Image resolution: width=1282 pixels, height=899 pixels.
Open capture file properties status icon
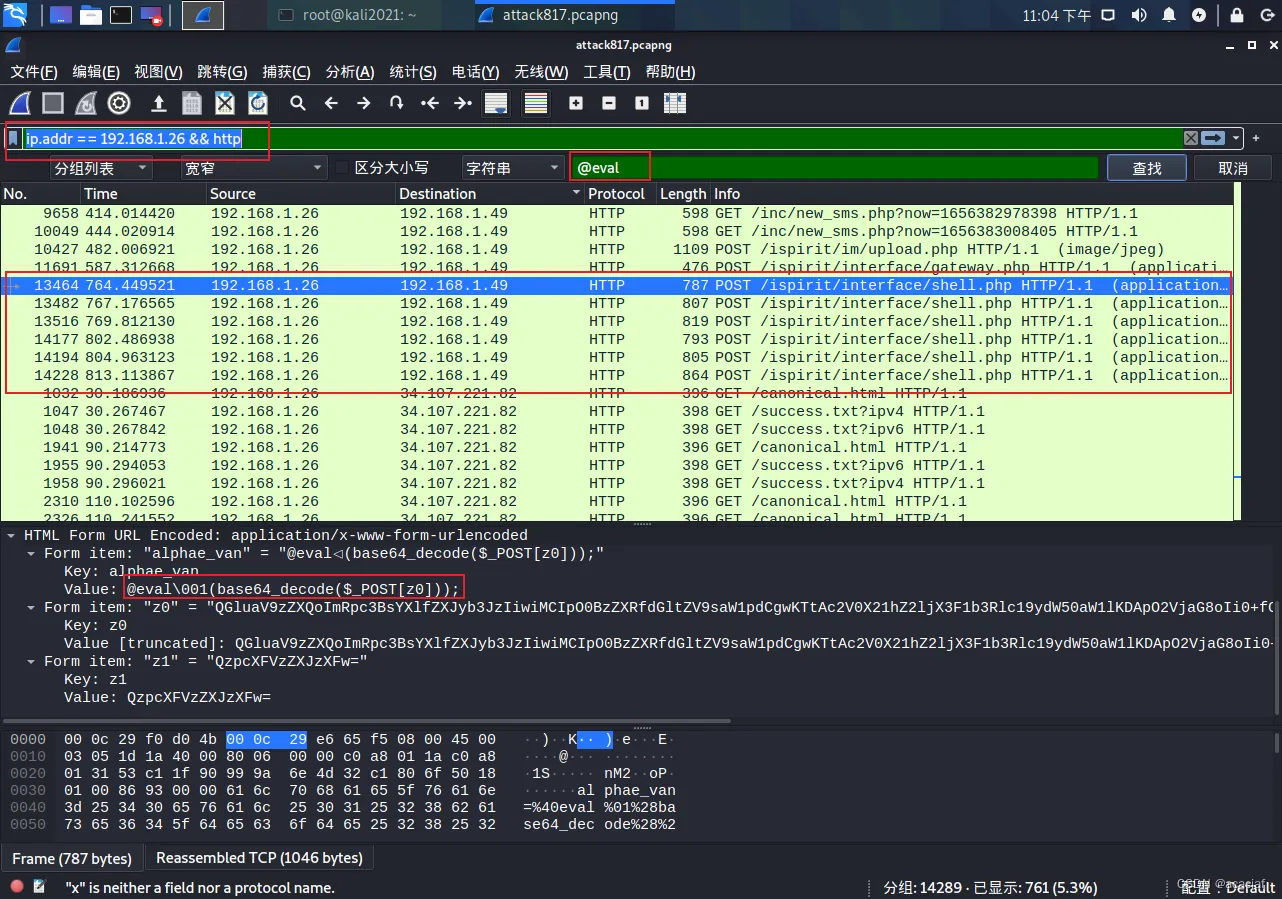coord(40,887)
